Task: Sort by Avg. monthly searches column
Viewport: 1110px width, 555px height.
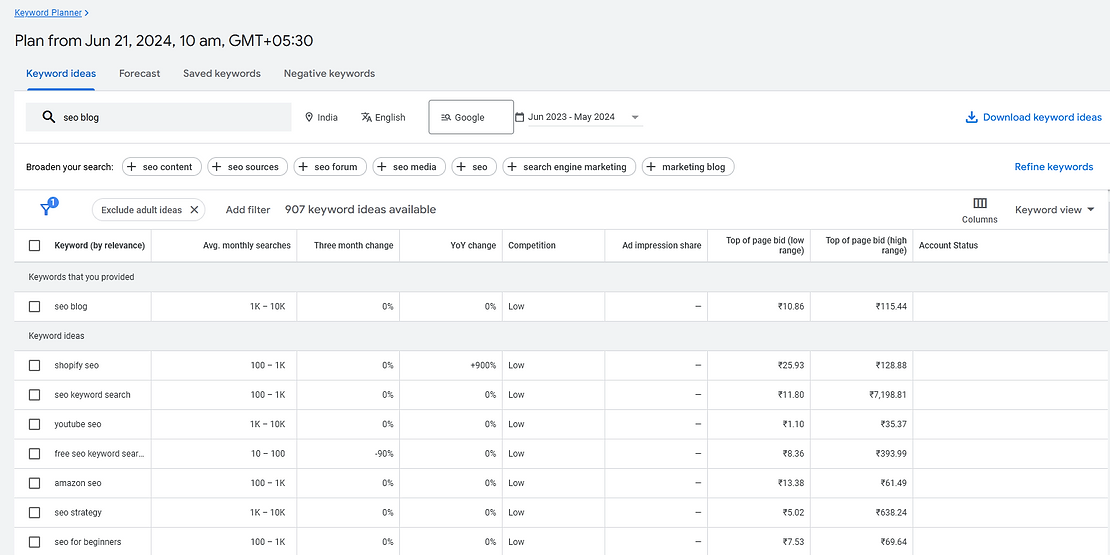Action: (246, 246)
